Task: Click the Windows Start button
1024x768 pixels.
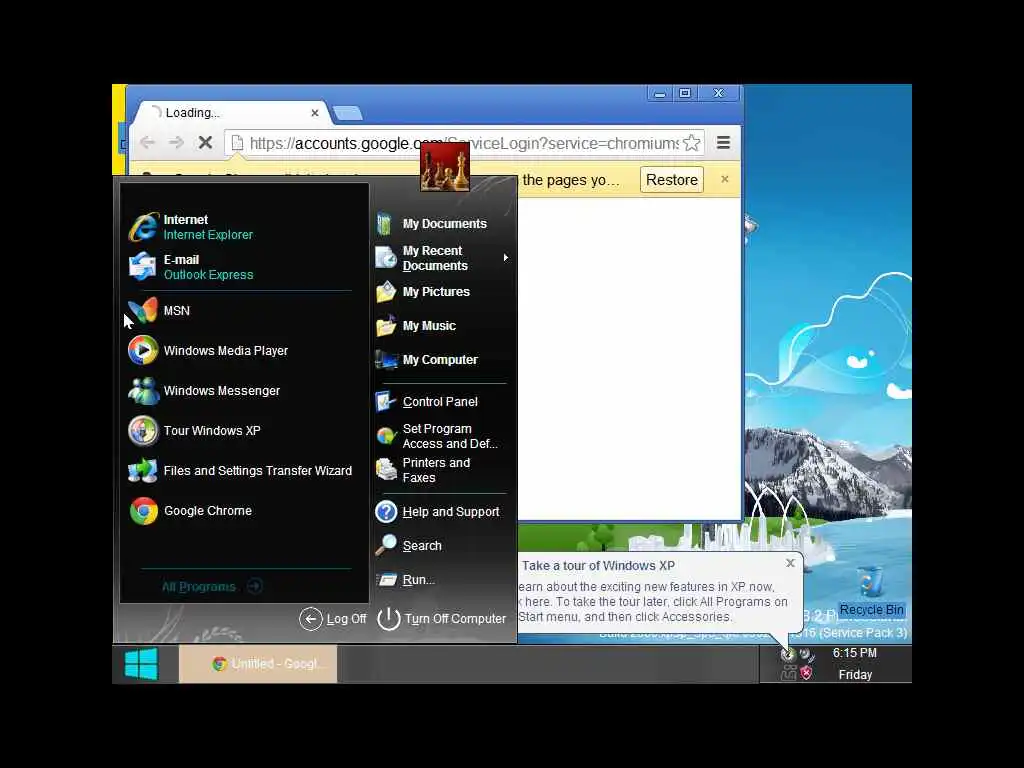Action: coord(141,664)
